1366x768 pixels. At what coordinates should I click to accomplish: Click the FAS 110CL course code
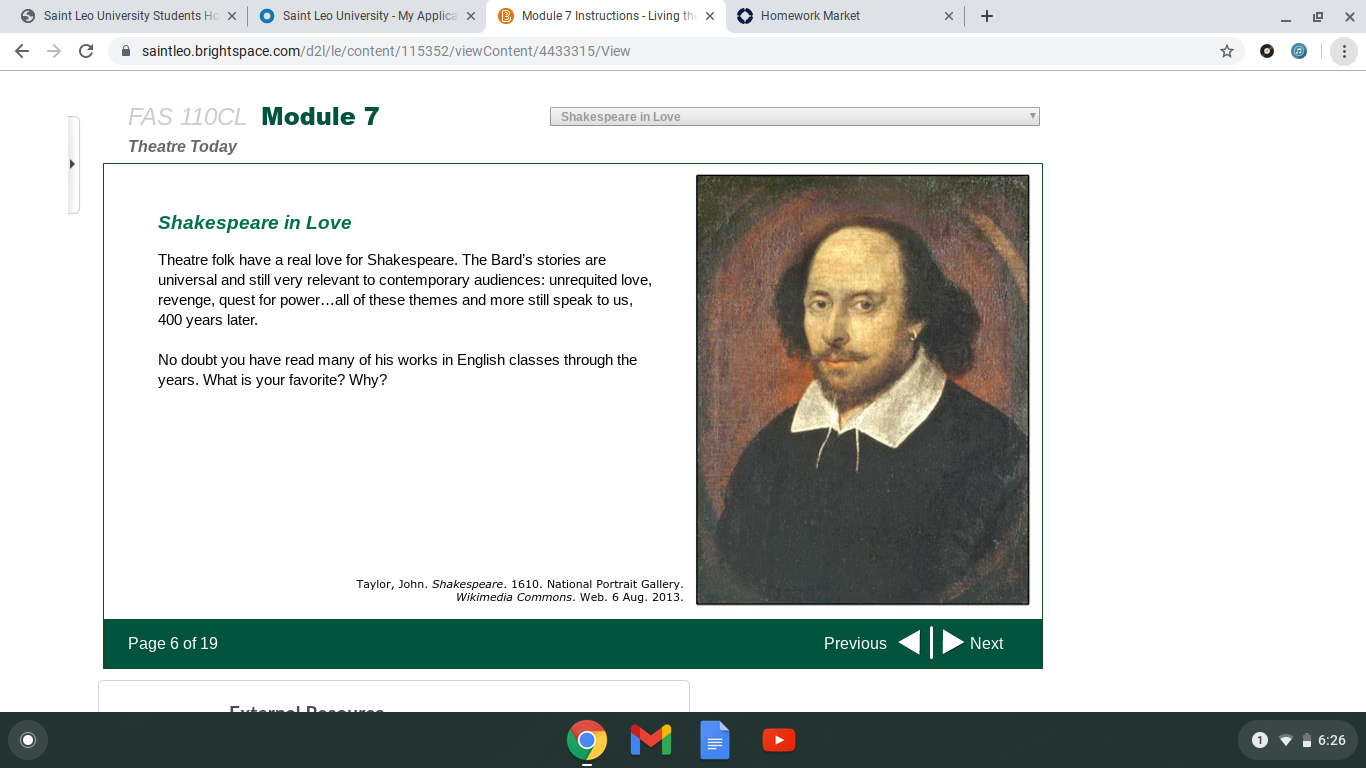(x=187, y=117)
